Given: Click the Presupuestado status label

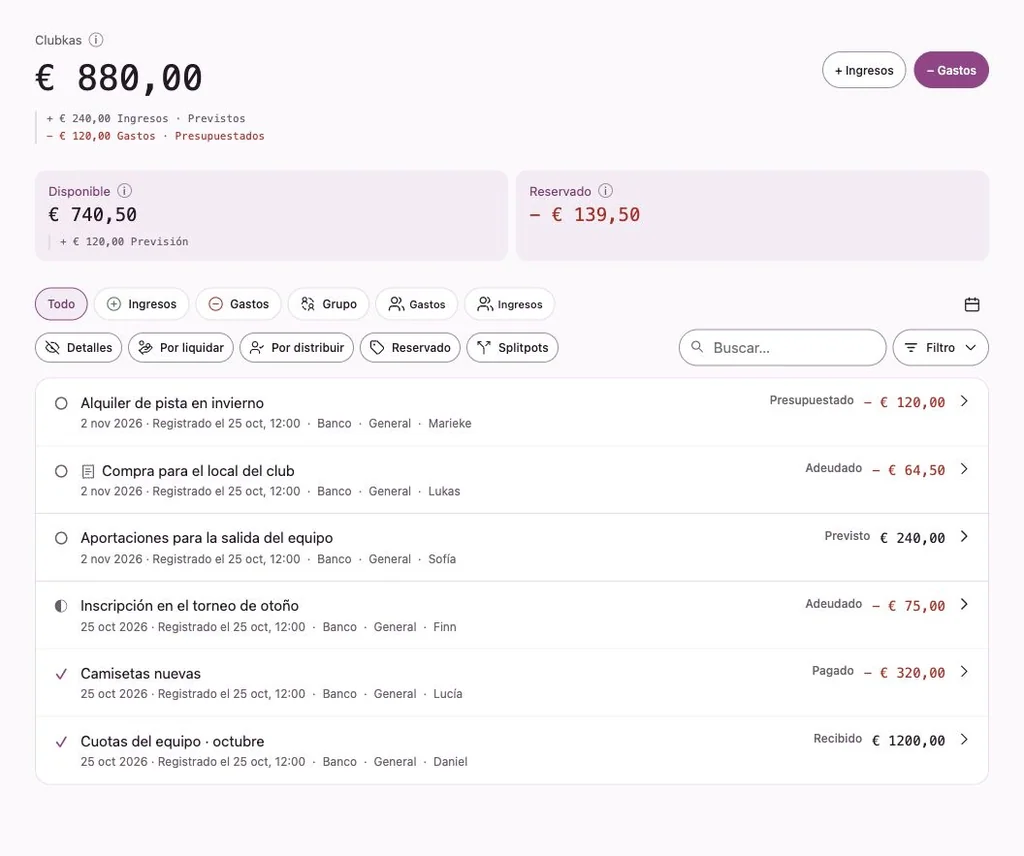Looking at the screenshot, I should 811,400.
